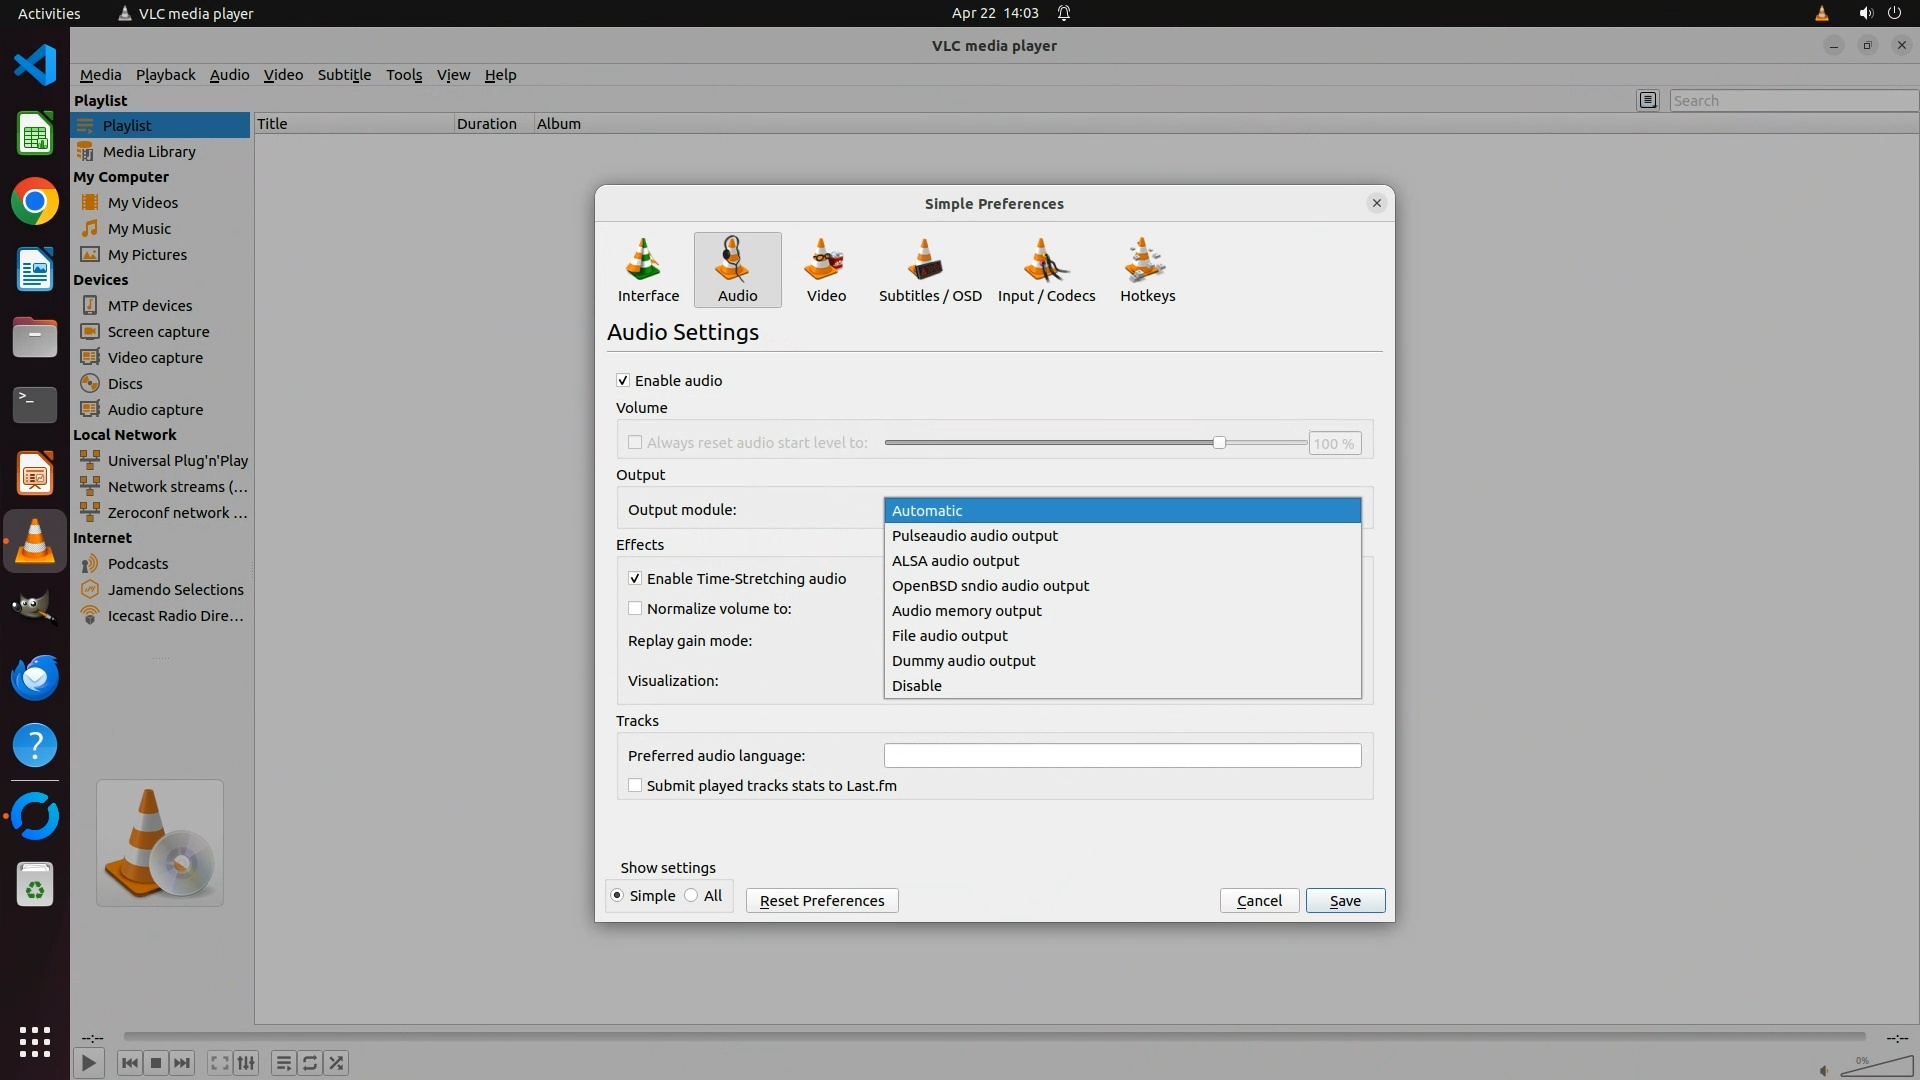Image resolution: width=1920 pixels, height=1080 pixels.
Task: Toggle shuffle/random playback icon
Action: coord(337,1063)
